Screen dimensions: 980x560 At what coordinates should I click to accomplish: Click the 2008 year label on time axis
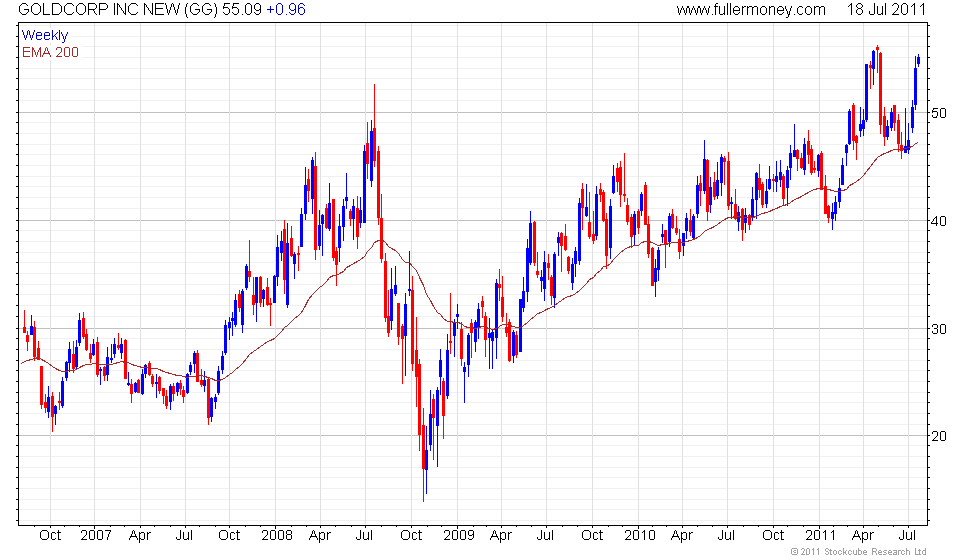tap(277, 536)
